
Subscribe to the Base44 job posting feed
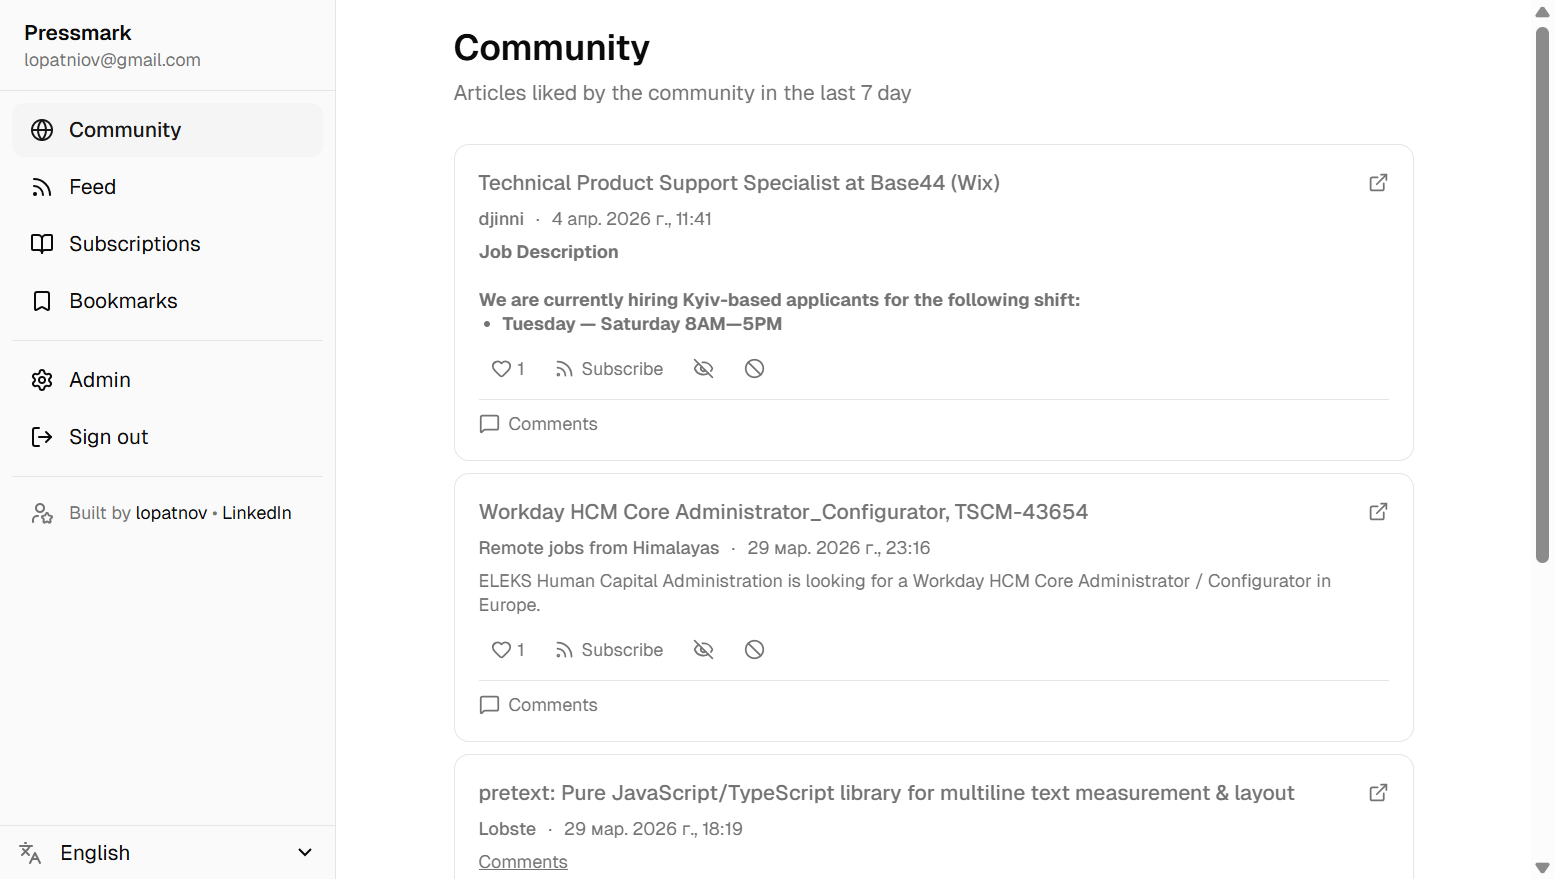point(609,368)
